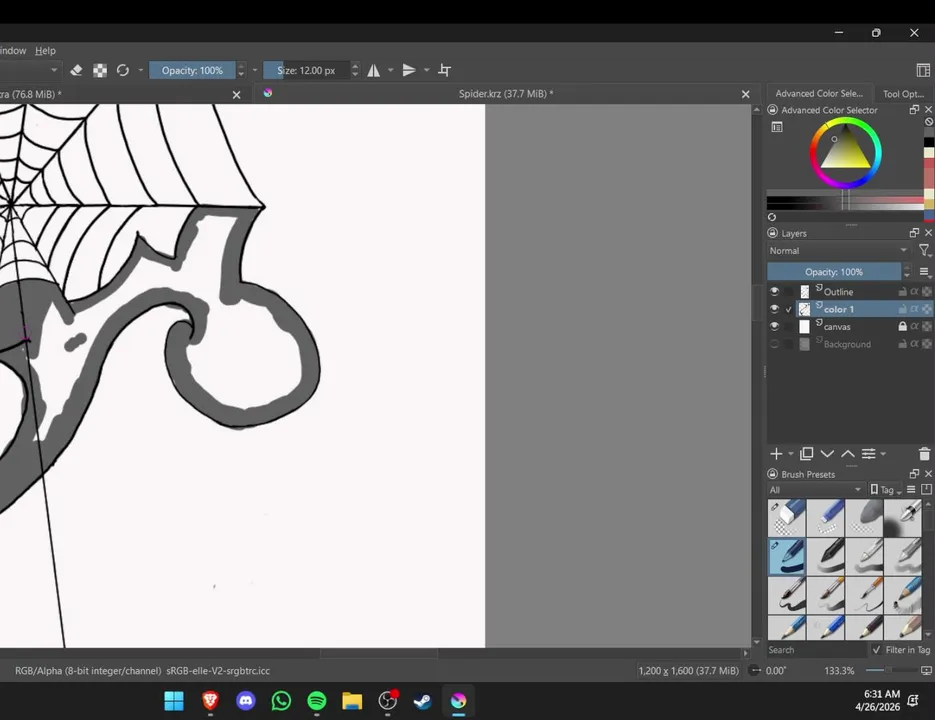Float the Layers docker
The height and width of the screenshot is (720, 935).
tap(914, 233)
